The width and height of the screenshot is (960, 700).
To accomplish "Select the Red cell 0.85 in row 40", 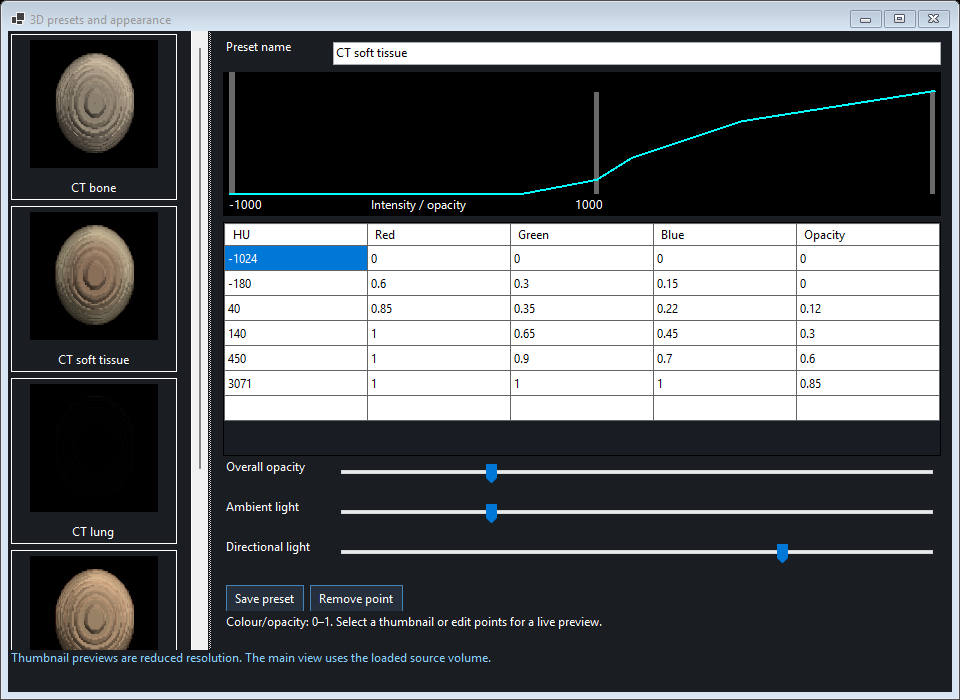I will (x=438, y=309).
